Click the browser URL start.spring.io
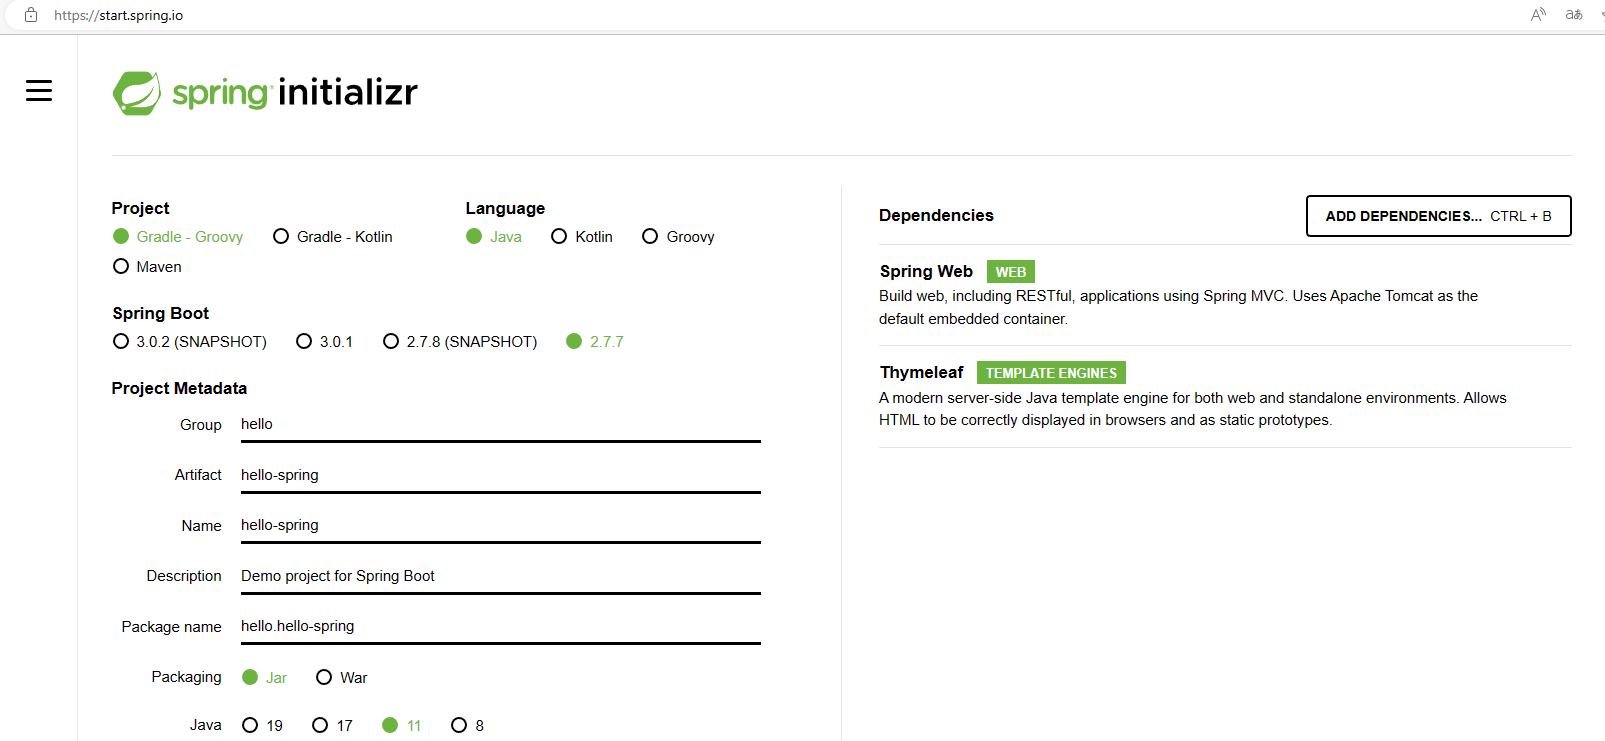 tap(118, 15)
